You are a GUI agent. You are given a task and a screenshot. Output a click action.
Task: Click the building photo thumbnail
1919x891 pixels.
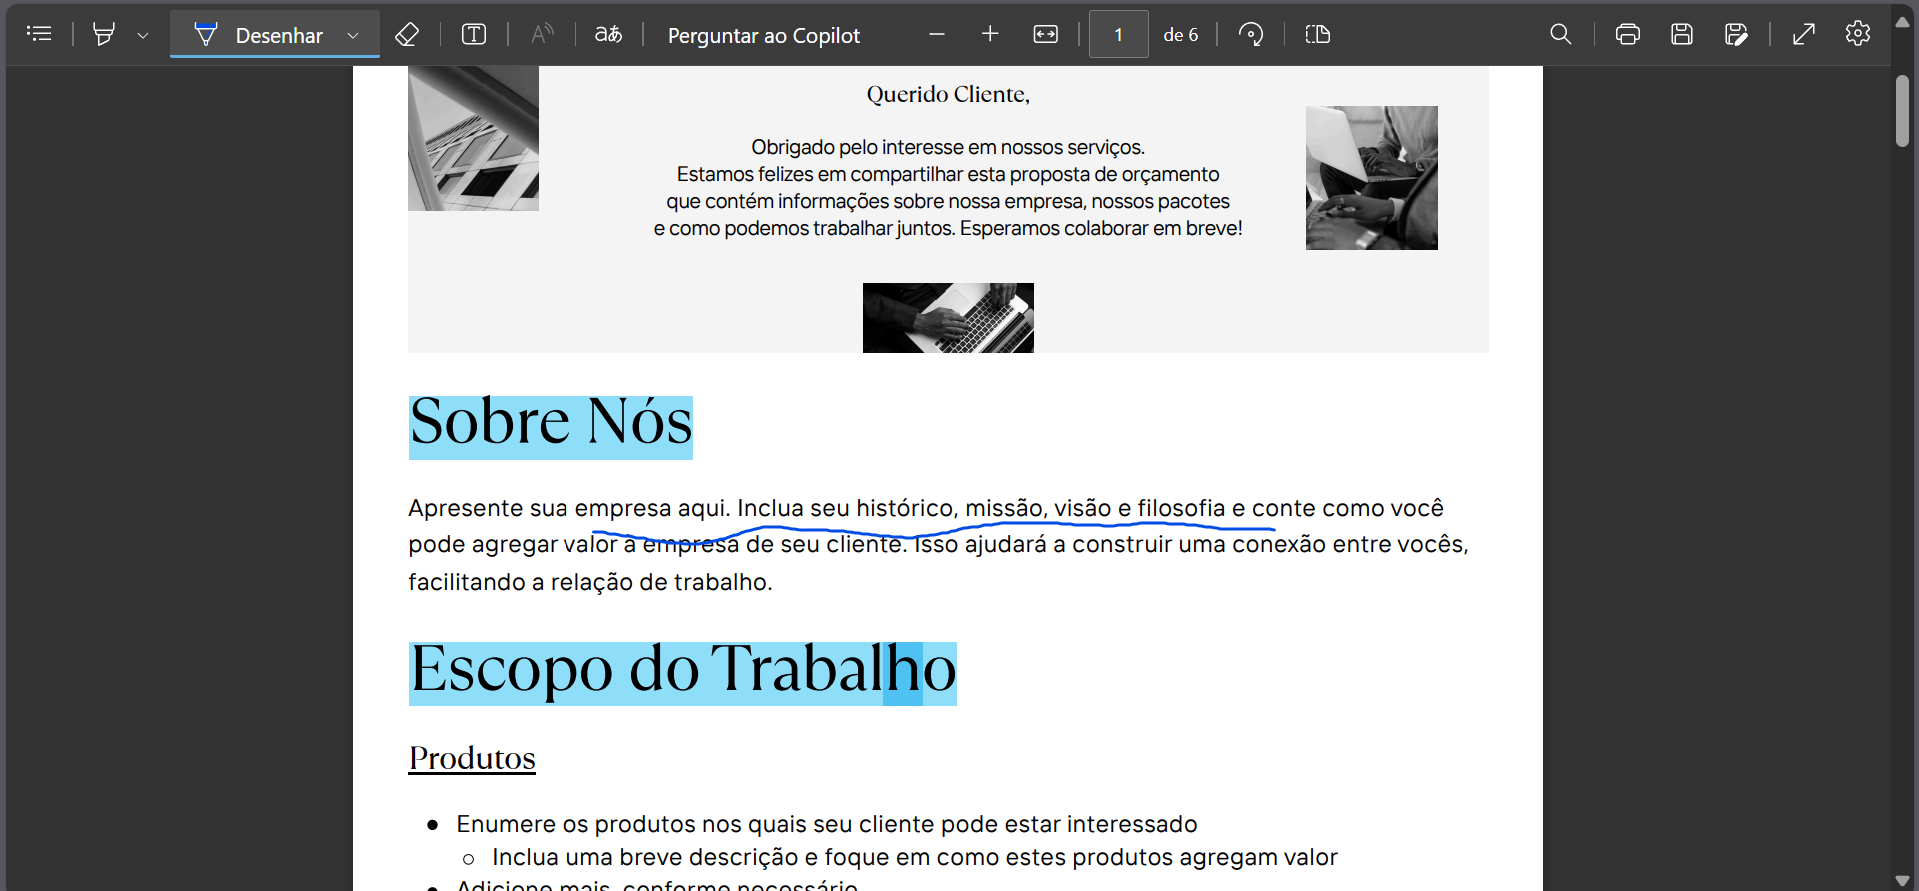coord(473,138)
